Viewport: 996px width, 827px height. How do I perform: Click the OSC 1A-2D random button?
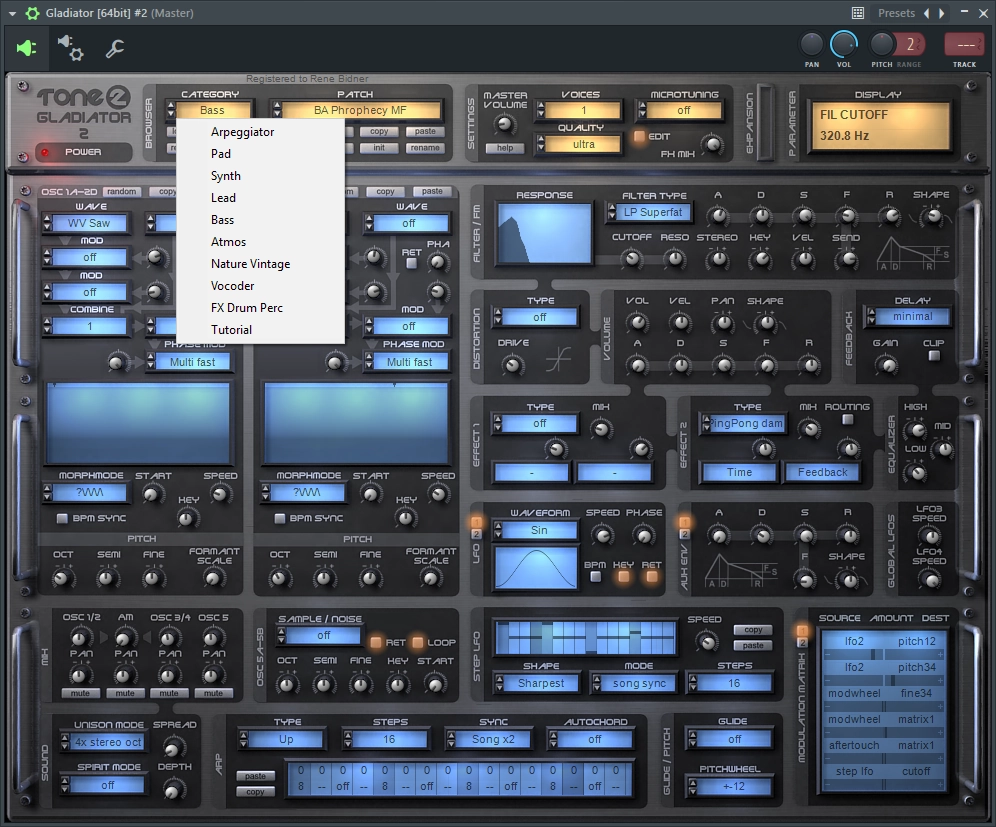click(121, 191)
